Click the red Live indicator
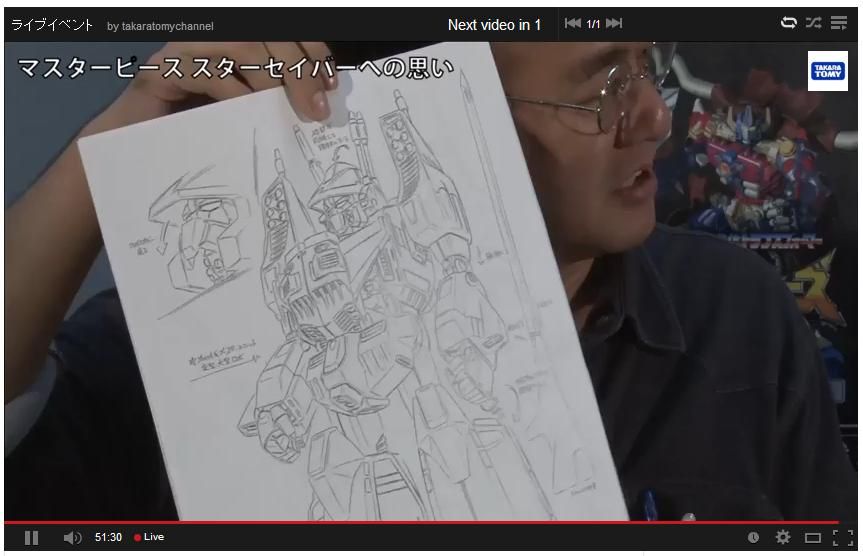Viewport: 863px width, 556px height. pyautogui.click(x=149, y=537)
